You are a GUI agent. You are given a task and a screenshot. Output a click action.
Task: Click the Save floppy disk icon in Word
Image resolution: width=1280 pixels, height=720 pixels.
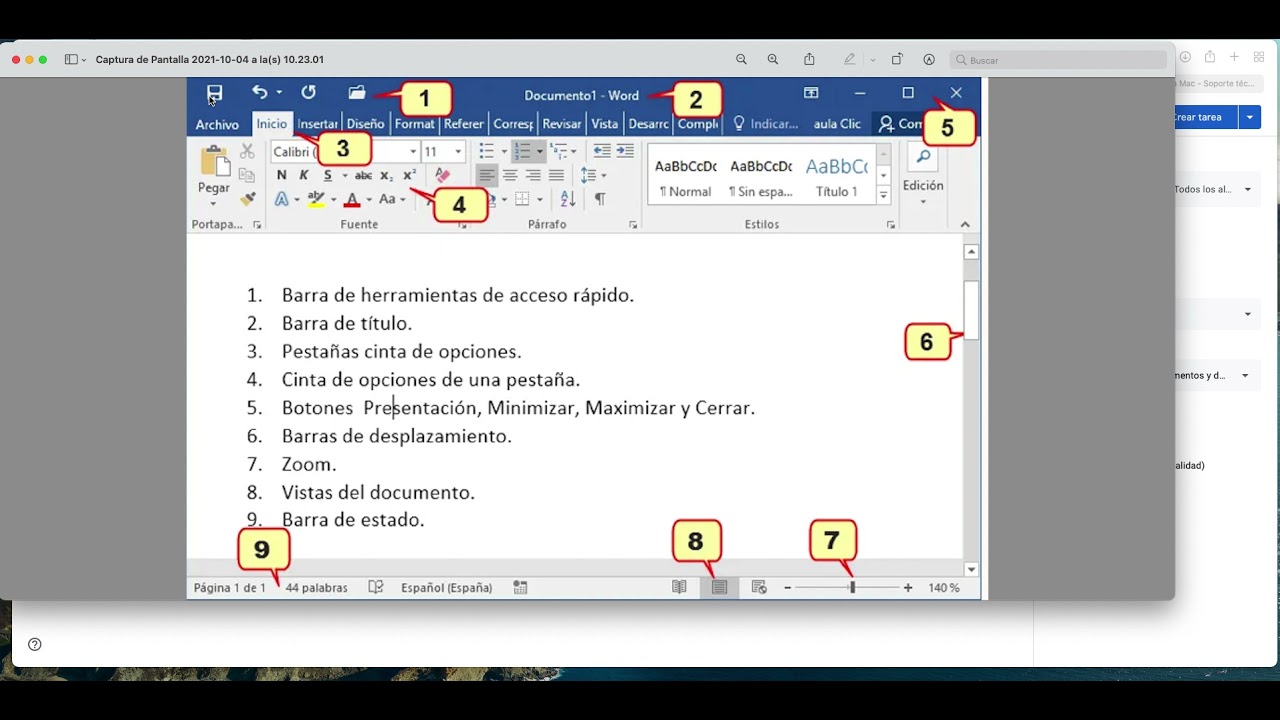click(215, 94)
